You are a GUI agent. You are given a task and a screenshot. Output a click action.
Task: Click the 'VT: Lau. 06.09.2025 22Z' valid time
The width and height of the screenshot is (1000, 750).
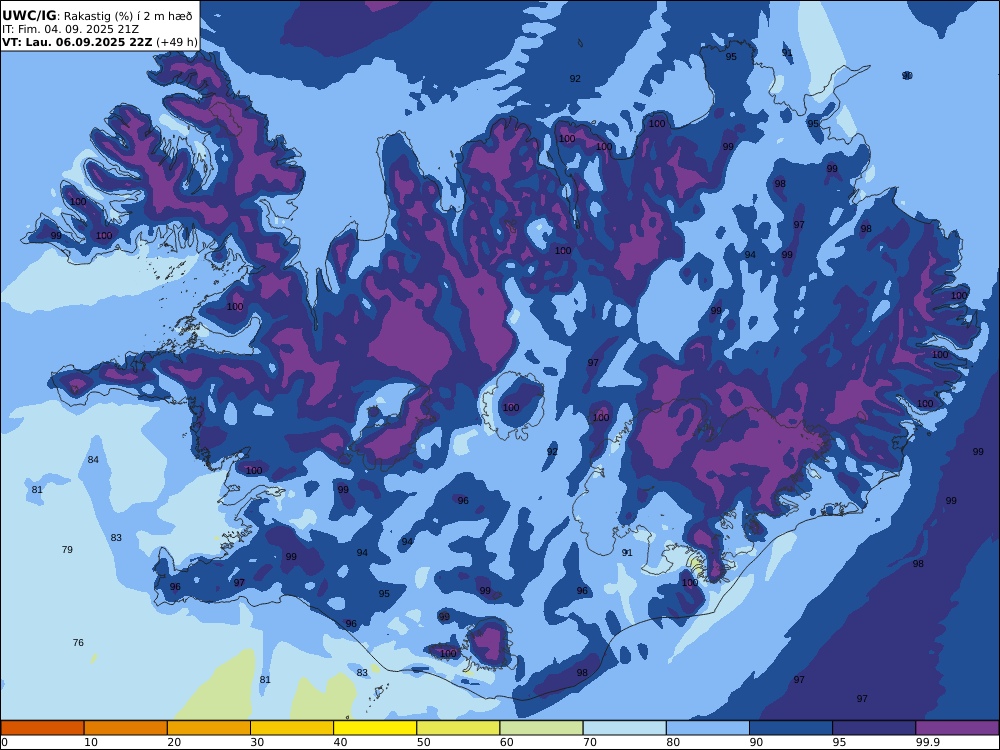(x=77, y=42)
